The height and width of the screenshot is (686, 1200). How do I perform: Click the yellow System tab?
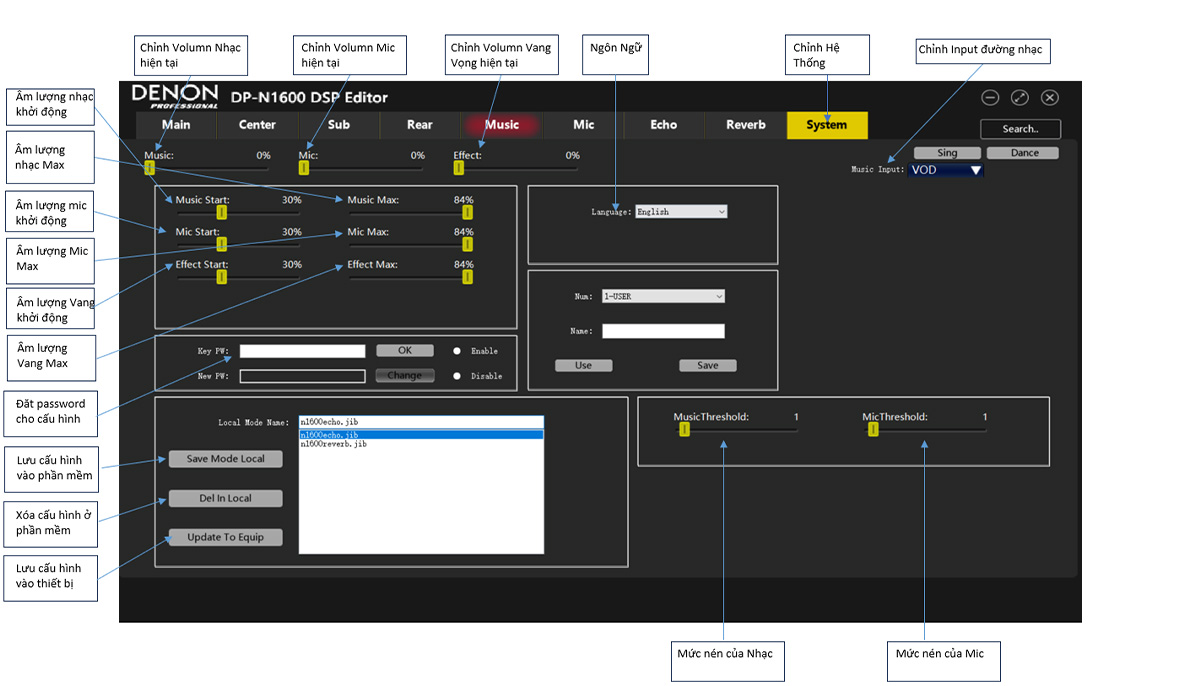click(827, 125)
